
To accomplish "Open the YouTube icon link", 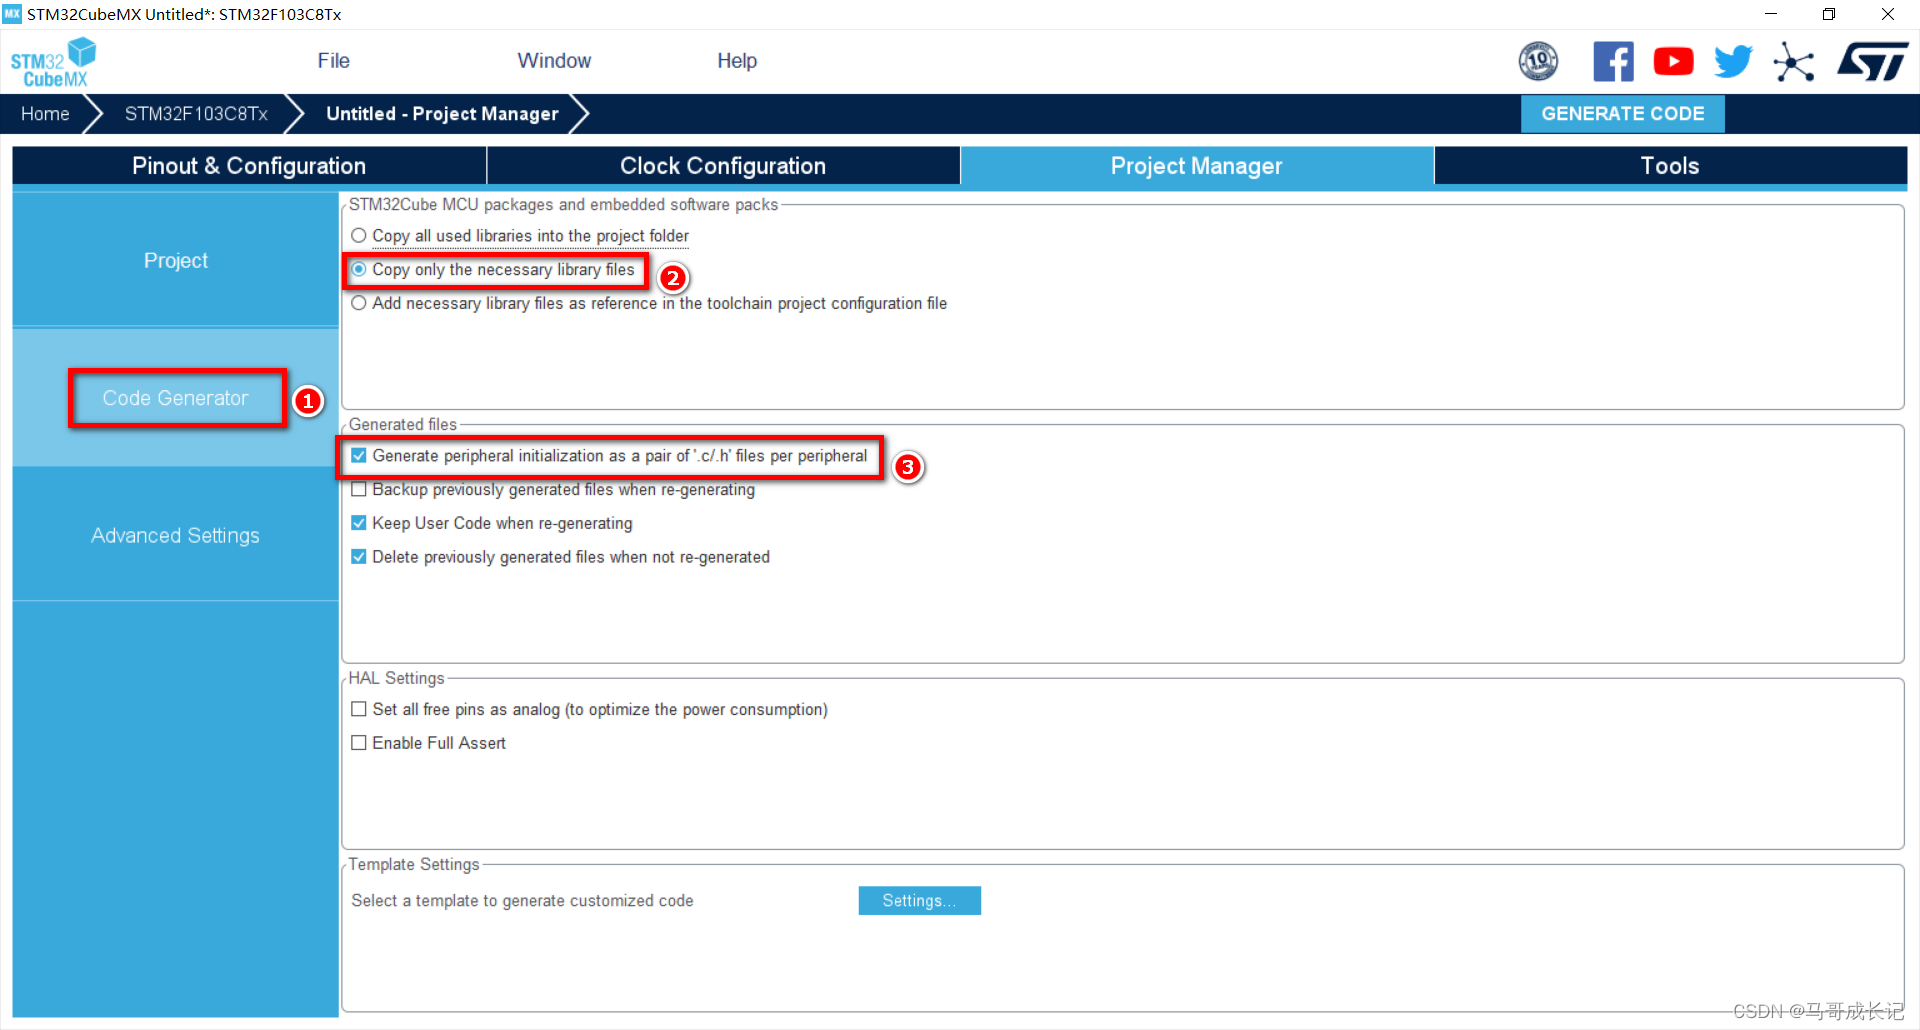I will 1673,61.
